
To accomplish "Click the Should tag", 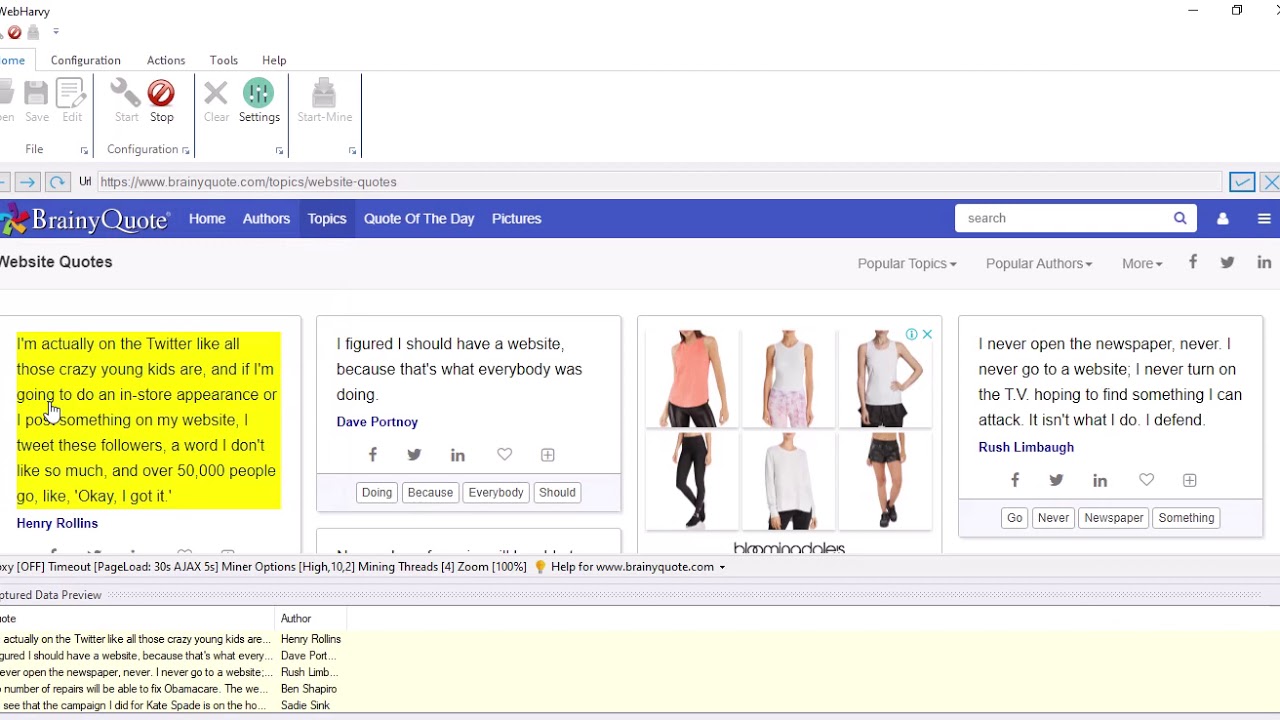I will coord(557,493).
